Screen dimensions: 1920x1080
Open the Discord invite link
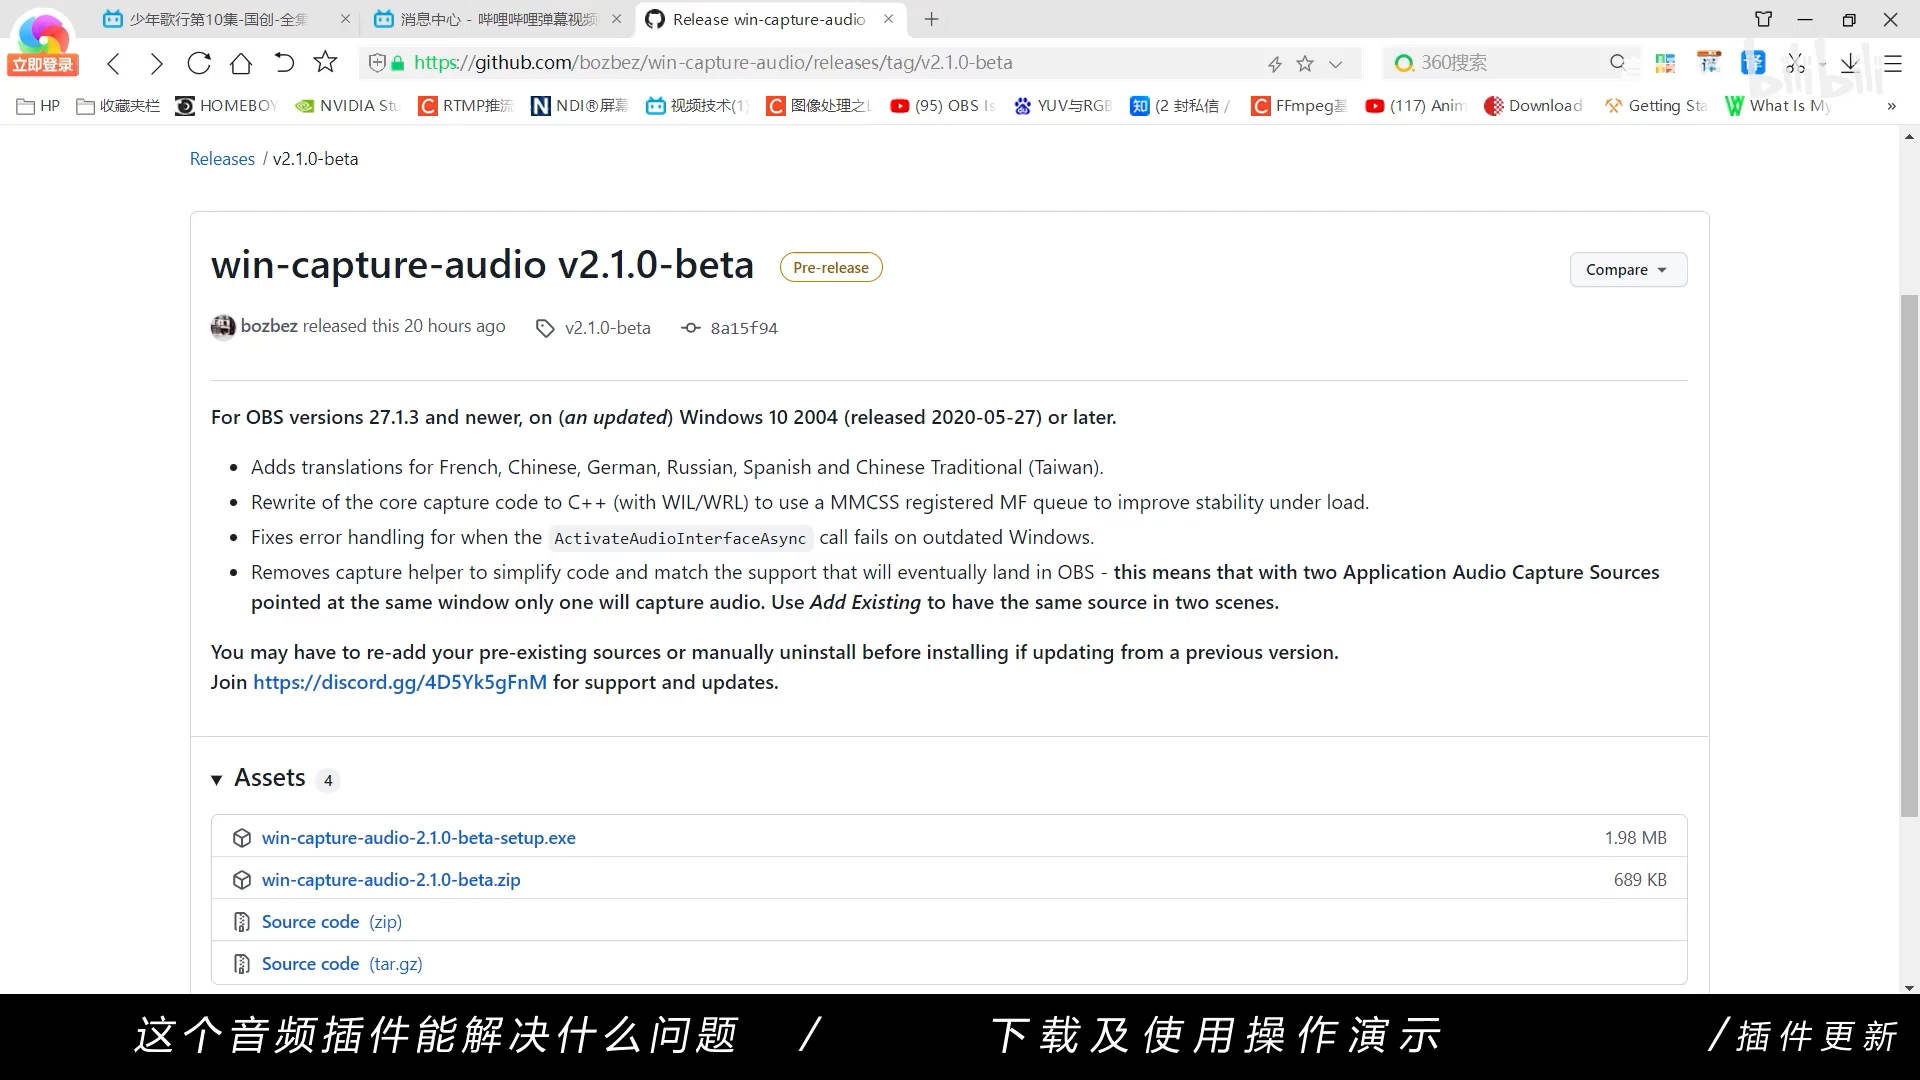400,682
